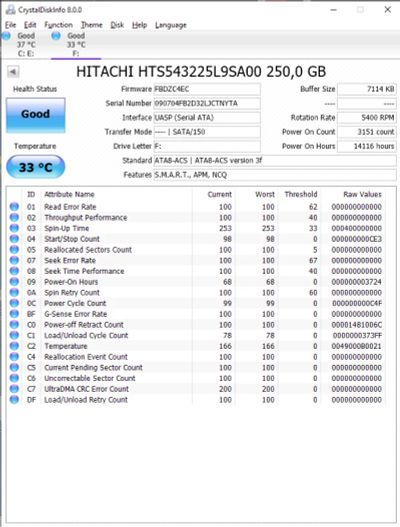
Task: Open the Language menu
Action: coord(170,25)
